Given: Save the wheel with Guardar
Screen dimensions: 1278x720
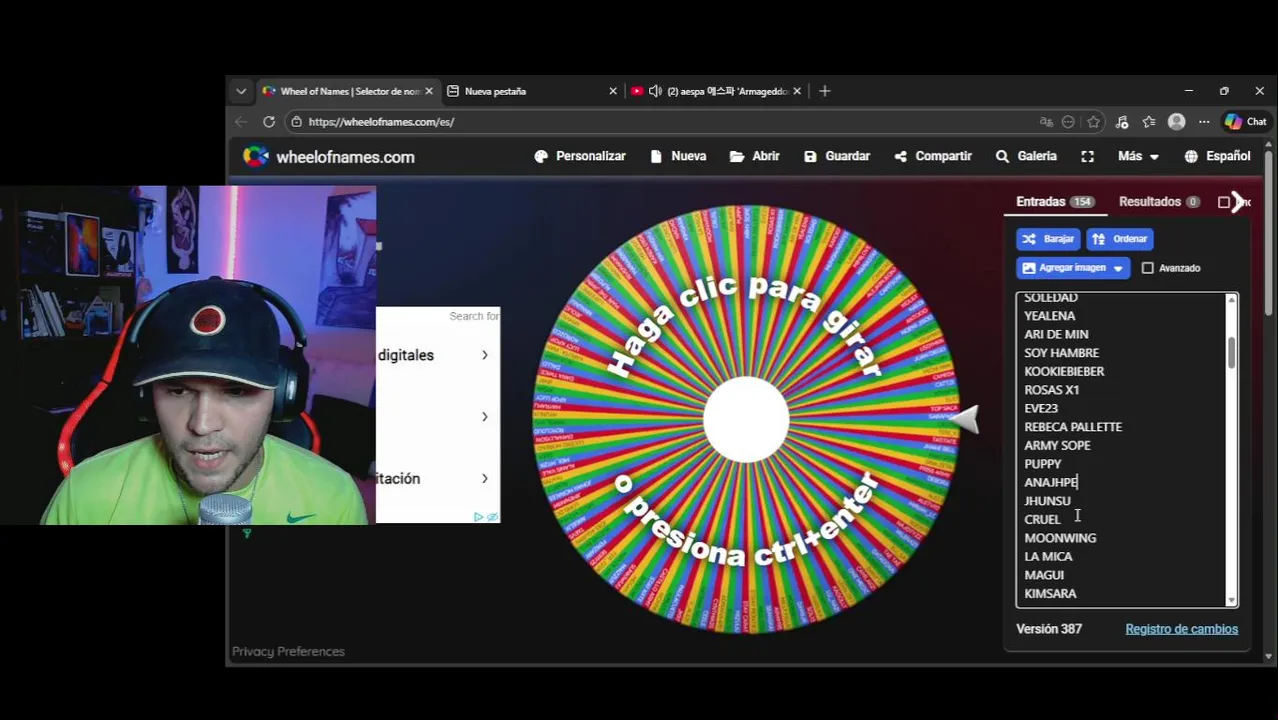Looking at the screenshot, I should pyautogui.click(x=837, y=156).
